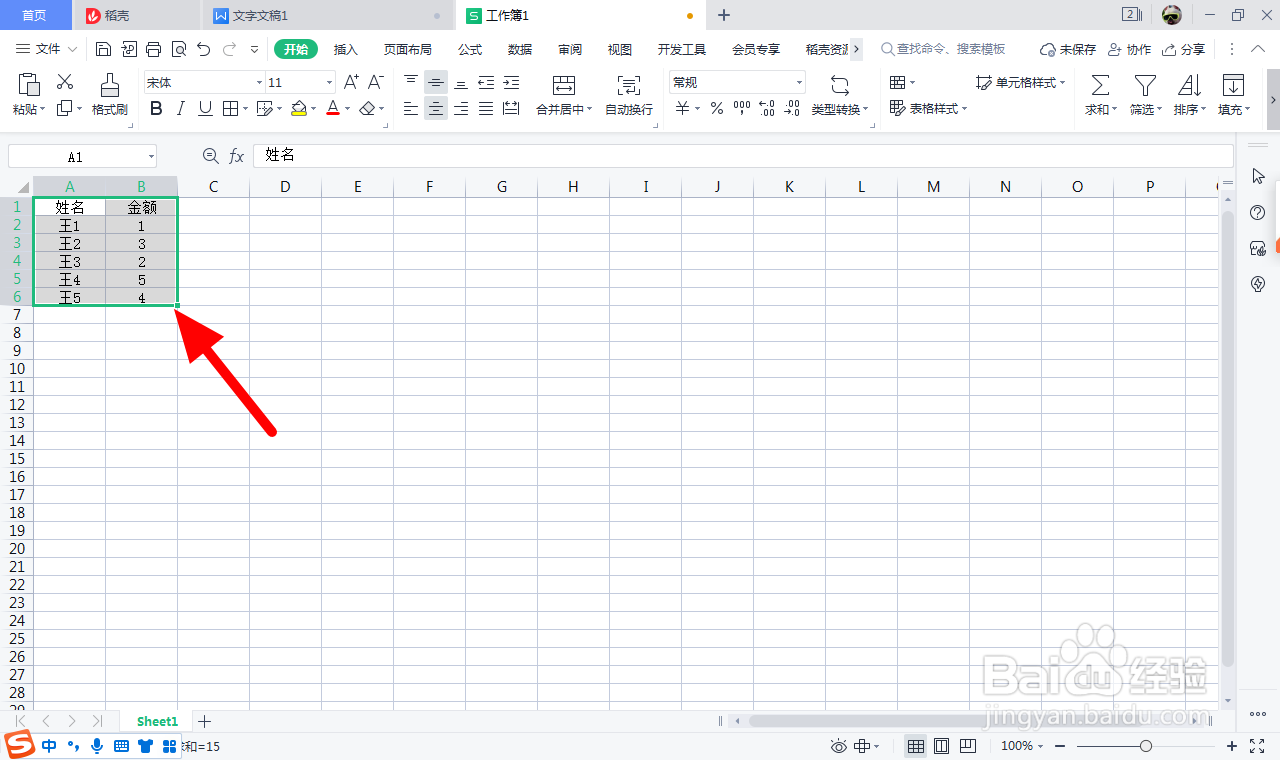Viewport: 1280px width, 760px height.
Task: Open the font size 11 dropdown
Action: coord(329,83)
